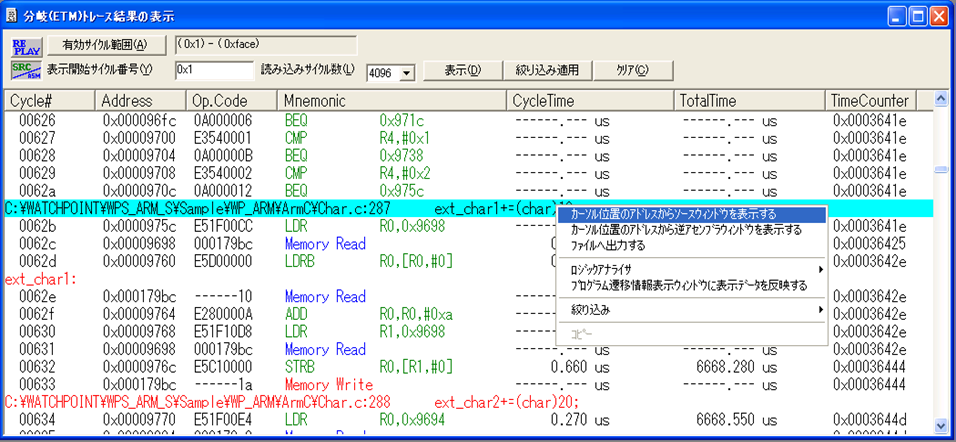Image resolution: width=956 pixels, height=442 pixels.
Task: Select カーソル位置のアドレスからソースウィンドウを表示する
Action: 690,214
